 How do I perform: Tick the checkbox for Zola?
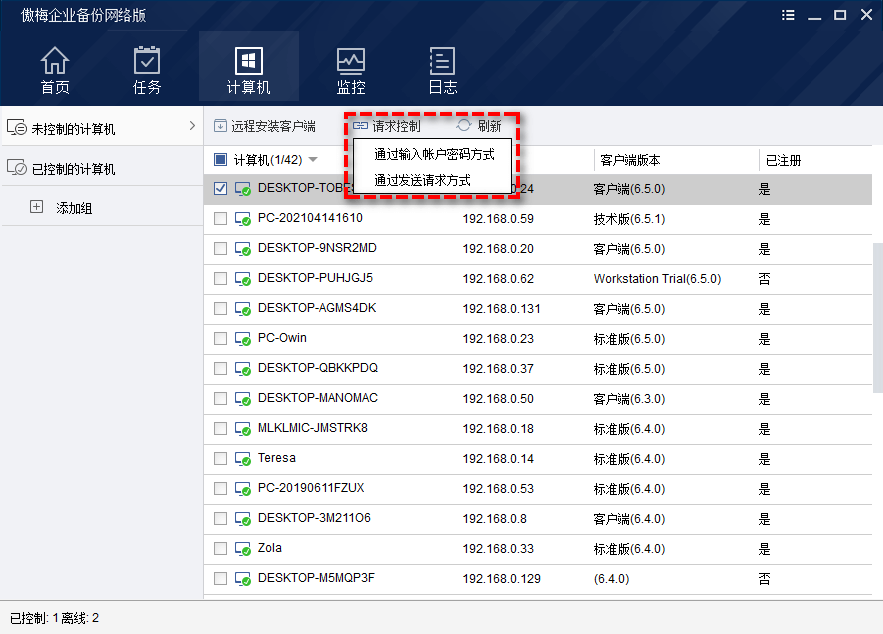pos(220,549)
